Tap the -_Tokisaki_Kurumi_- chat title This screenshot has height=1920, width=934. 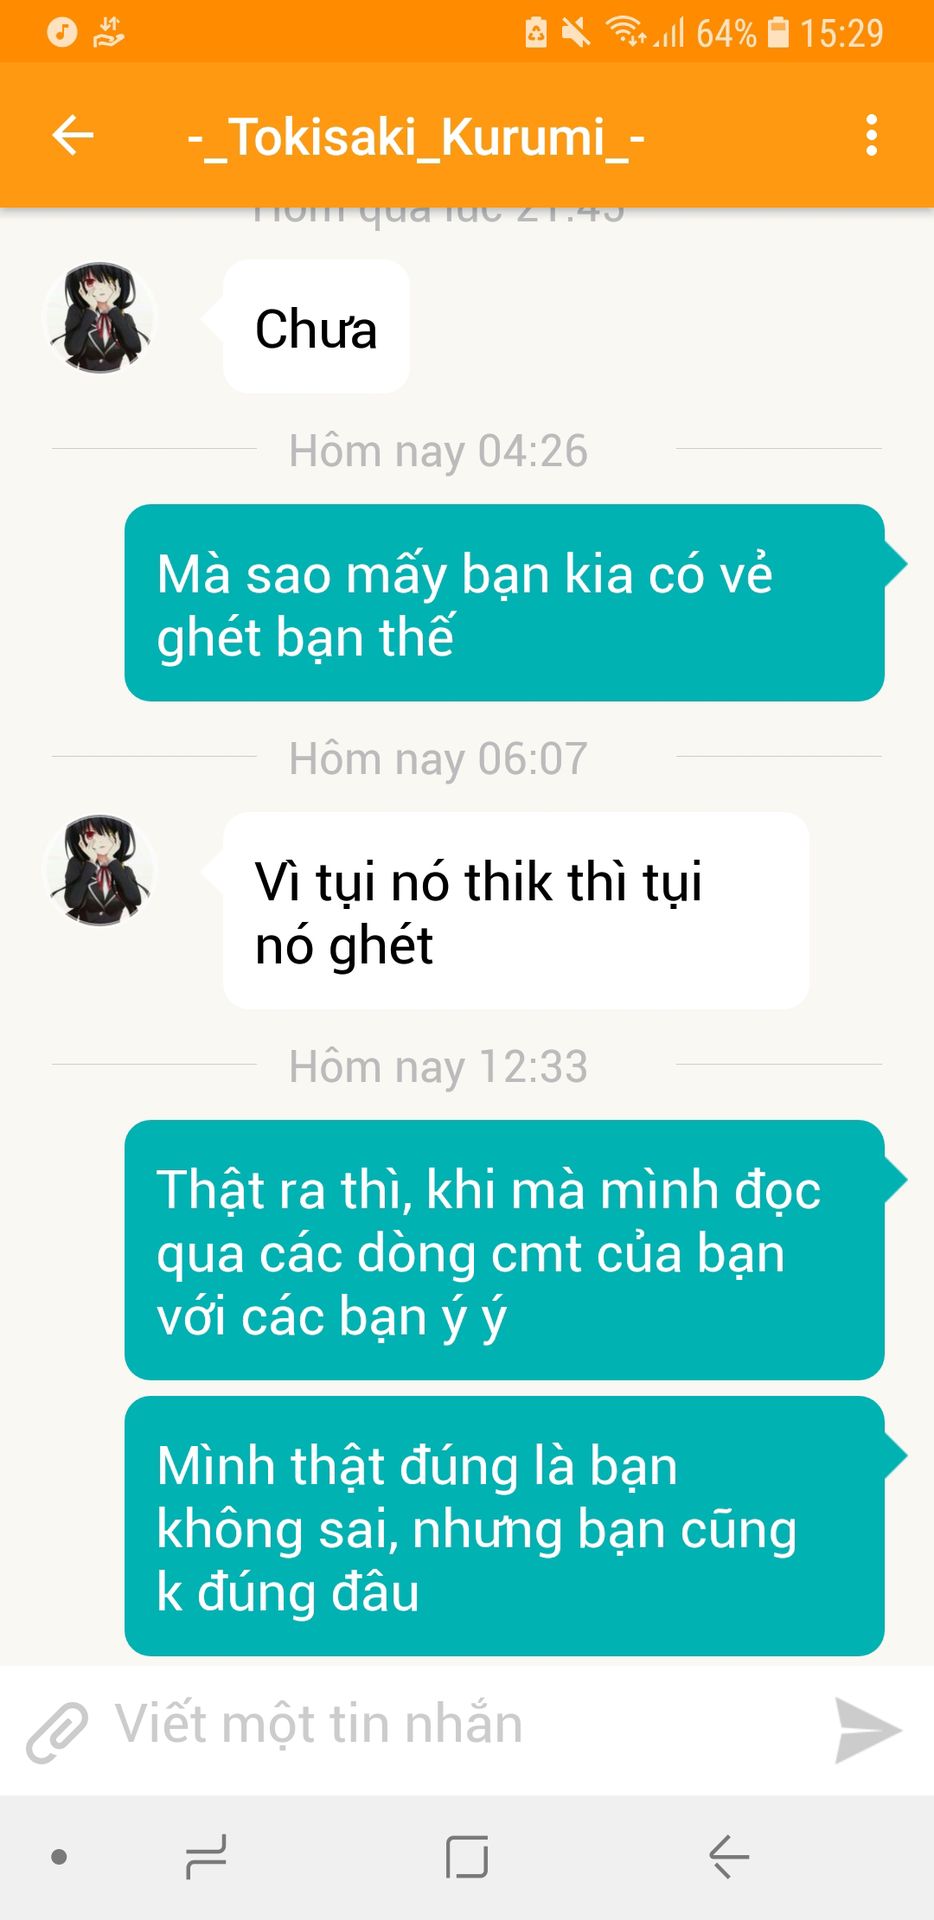(x=416, y=136)
